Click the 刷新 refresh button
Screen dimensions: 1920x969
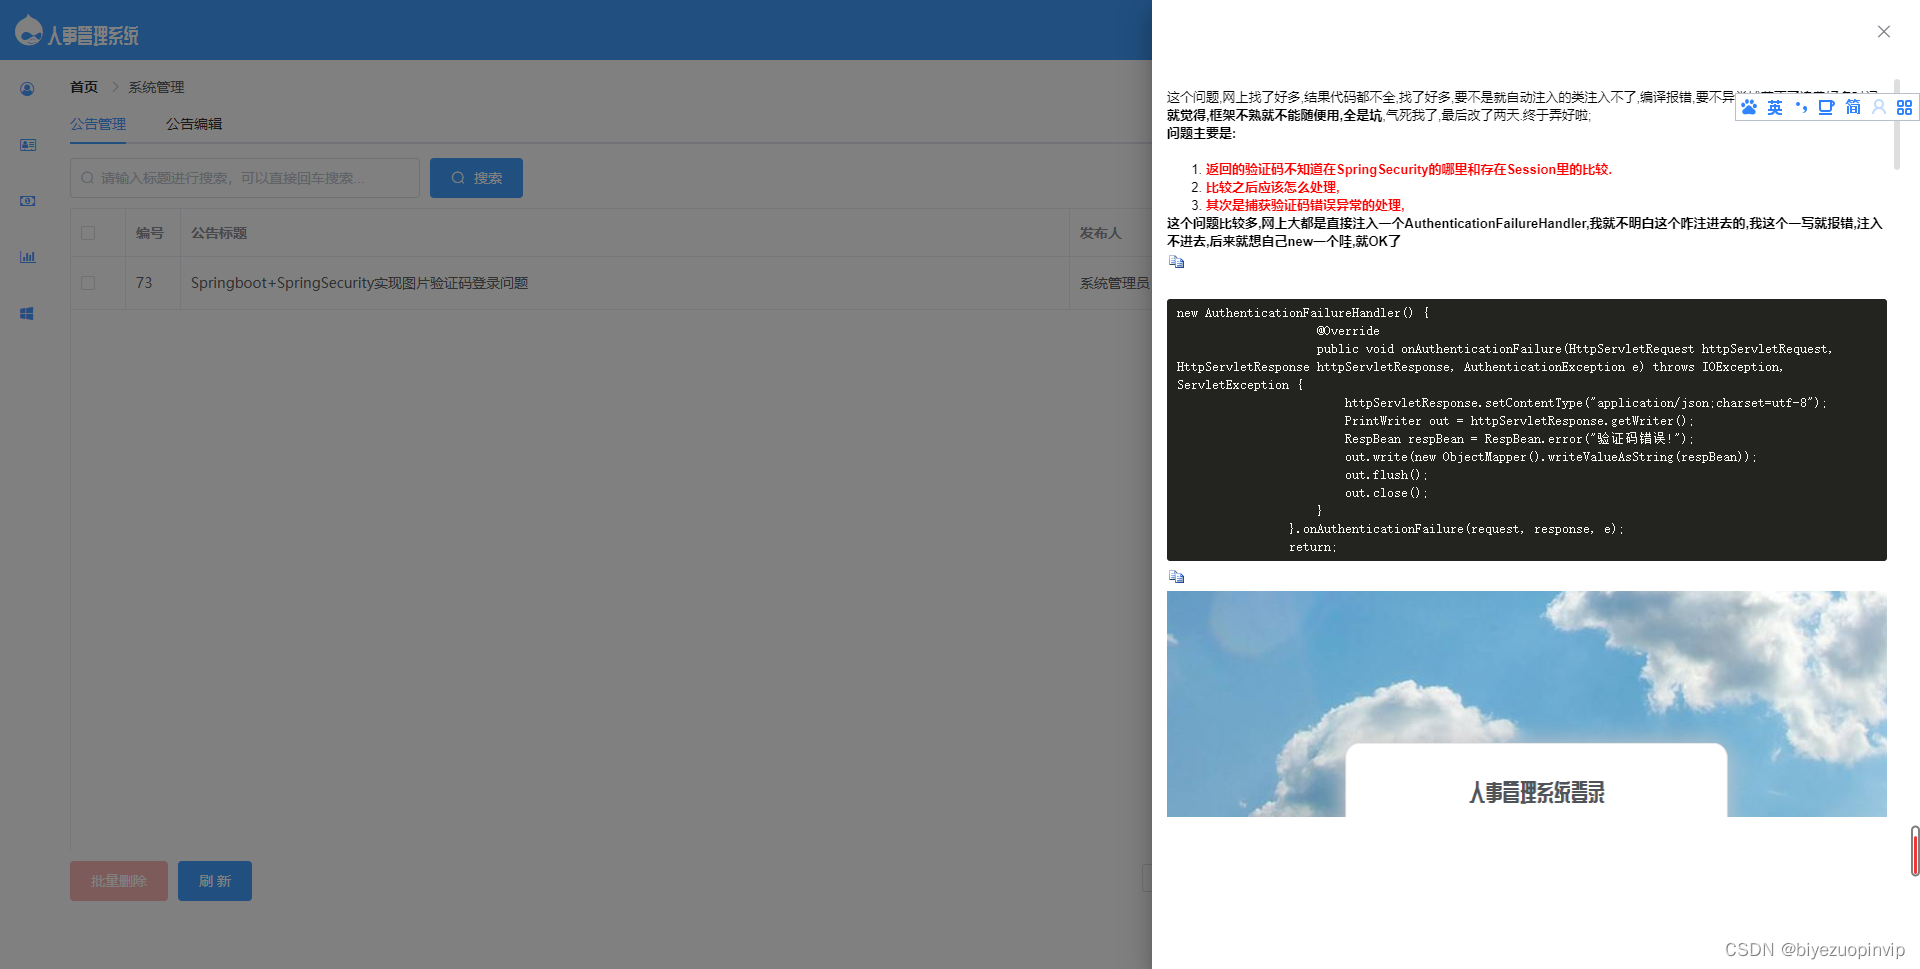pyautogui.click(x=214, y=881)
